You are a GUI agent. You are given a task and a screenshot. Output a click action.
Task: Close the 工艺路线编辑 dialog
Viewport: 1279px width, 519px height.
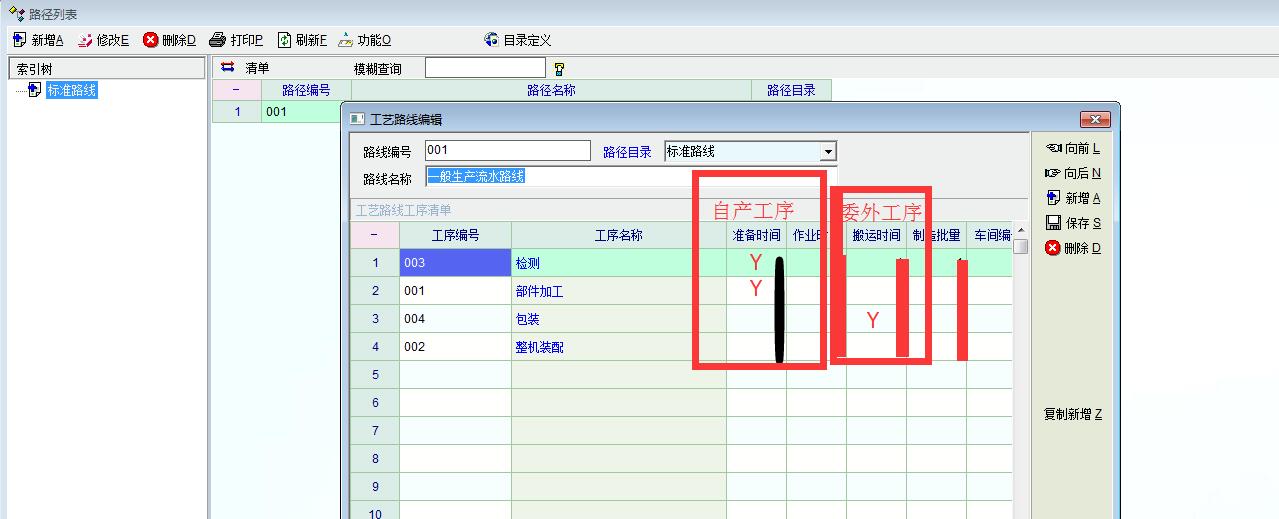tap(1095, 119)
